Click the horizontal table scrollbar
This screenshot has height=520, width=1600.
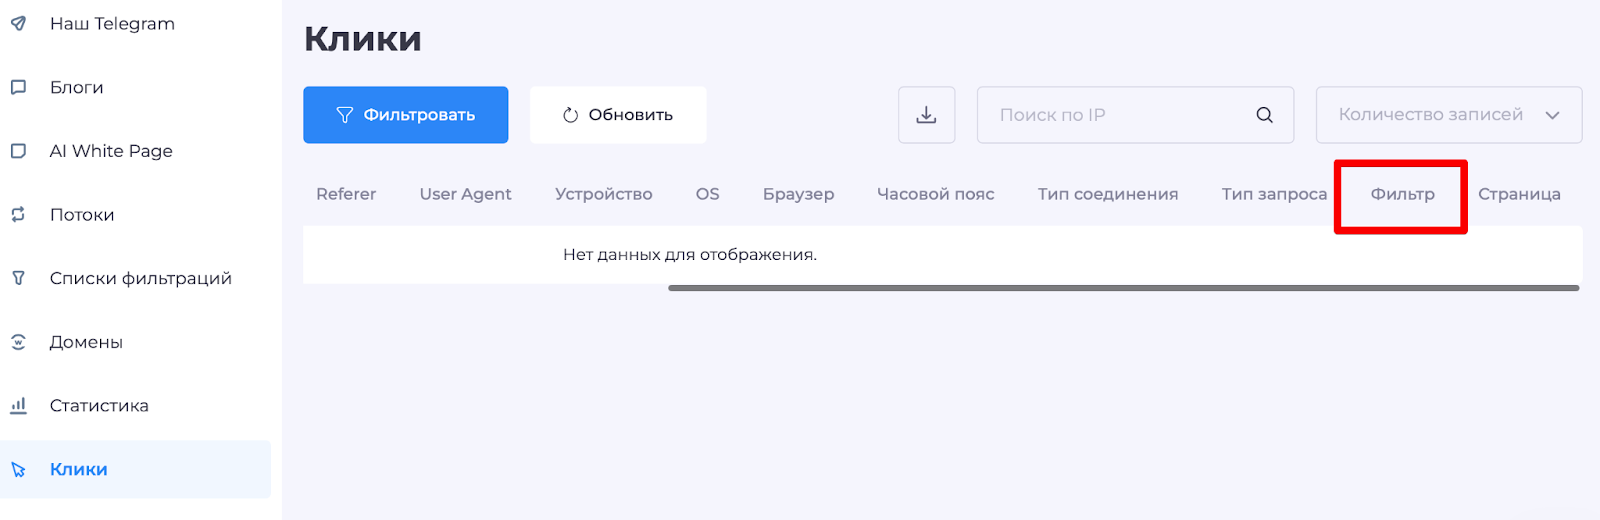click(1123, 288)
